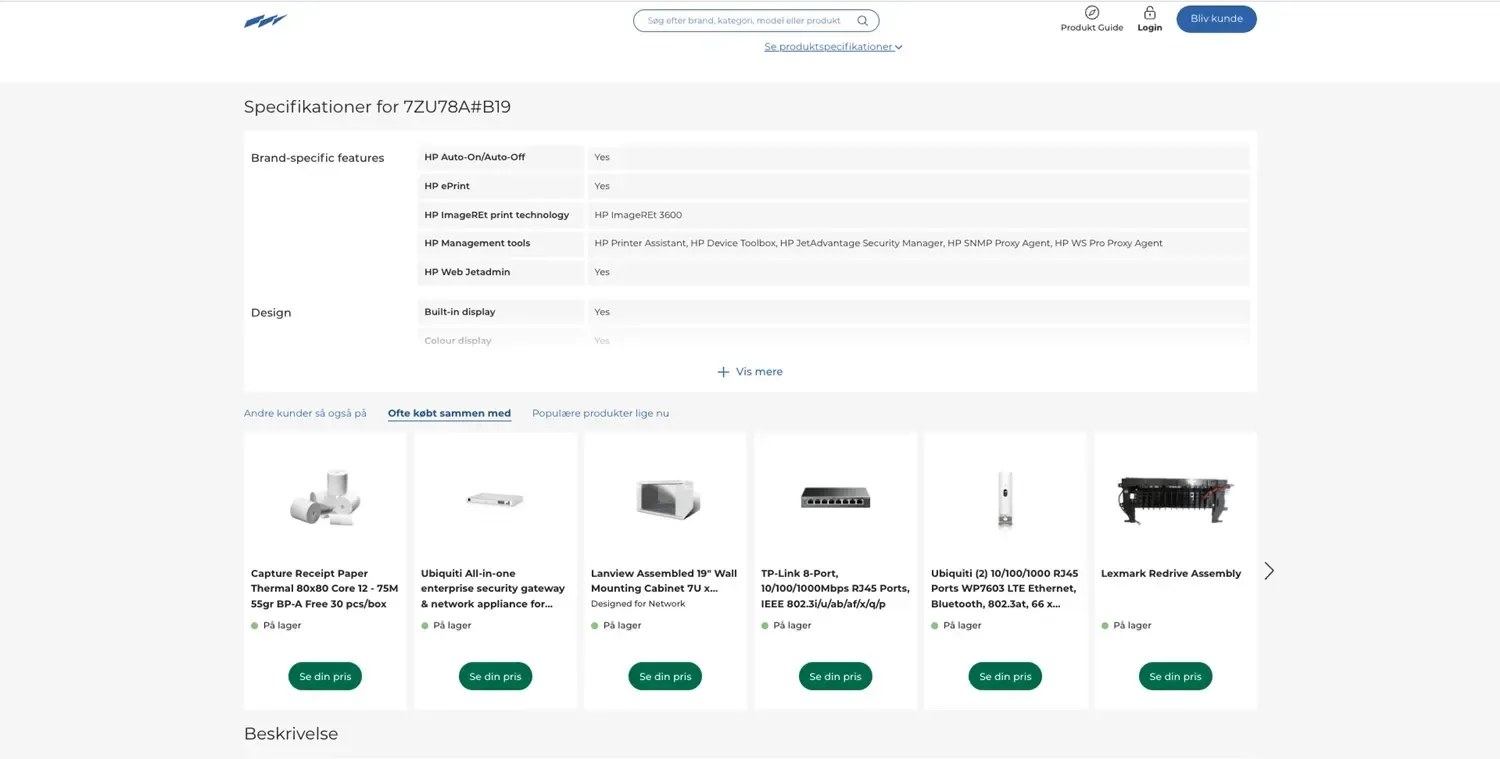Show next products with carousel arrow
The height and width of the screenshot is (759, 1500).
pos(1269,571)
